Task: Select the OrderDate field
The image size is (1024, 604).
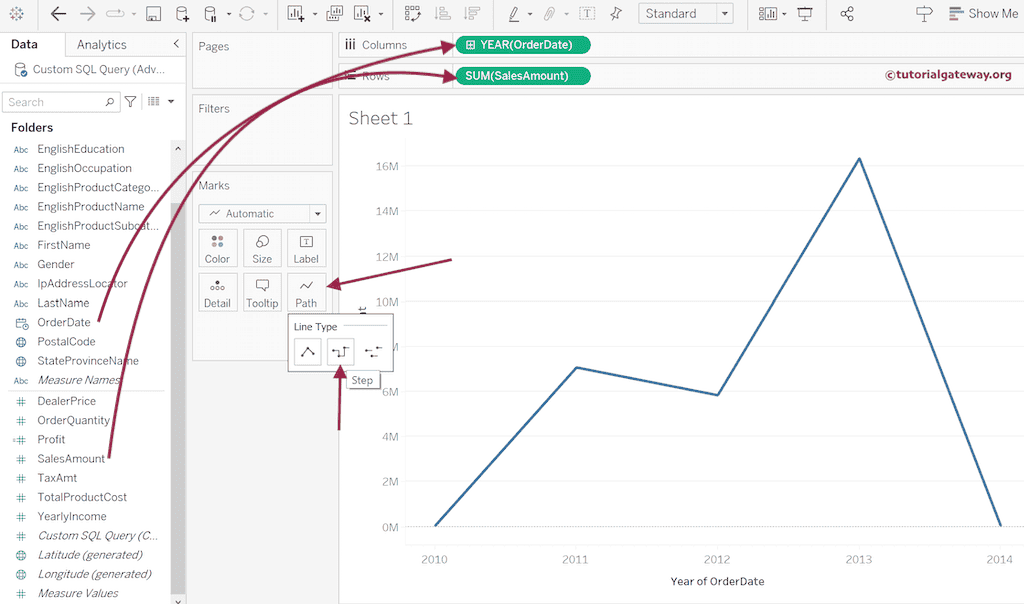Action: pos(63,322)
